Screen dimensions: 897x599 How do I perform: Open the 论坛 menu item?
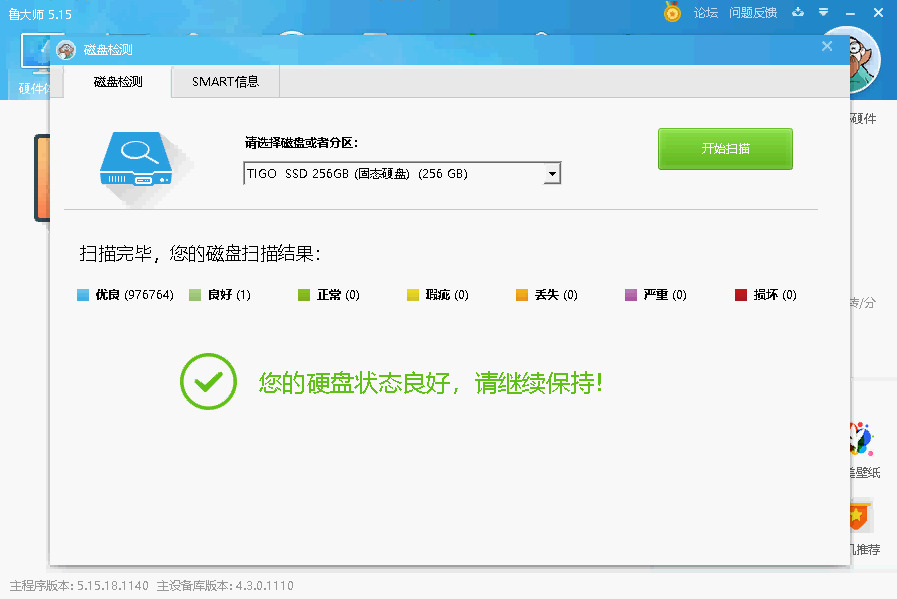coord(705,12)
